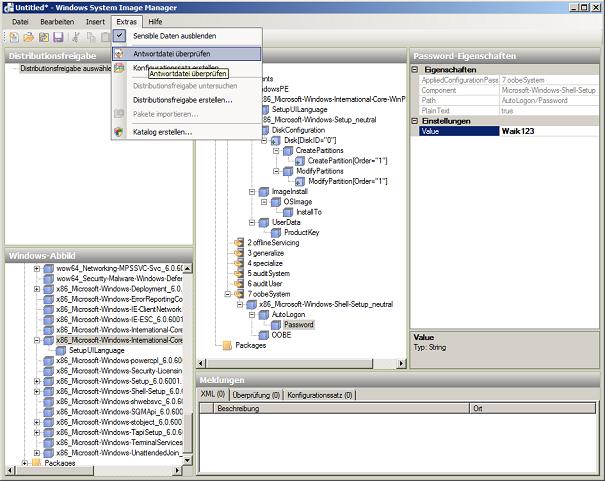Screen dimensions: 605x481
Task: Open the Insert menu
Action: [x=95, y=22]
